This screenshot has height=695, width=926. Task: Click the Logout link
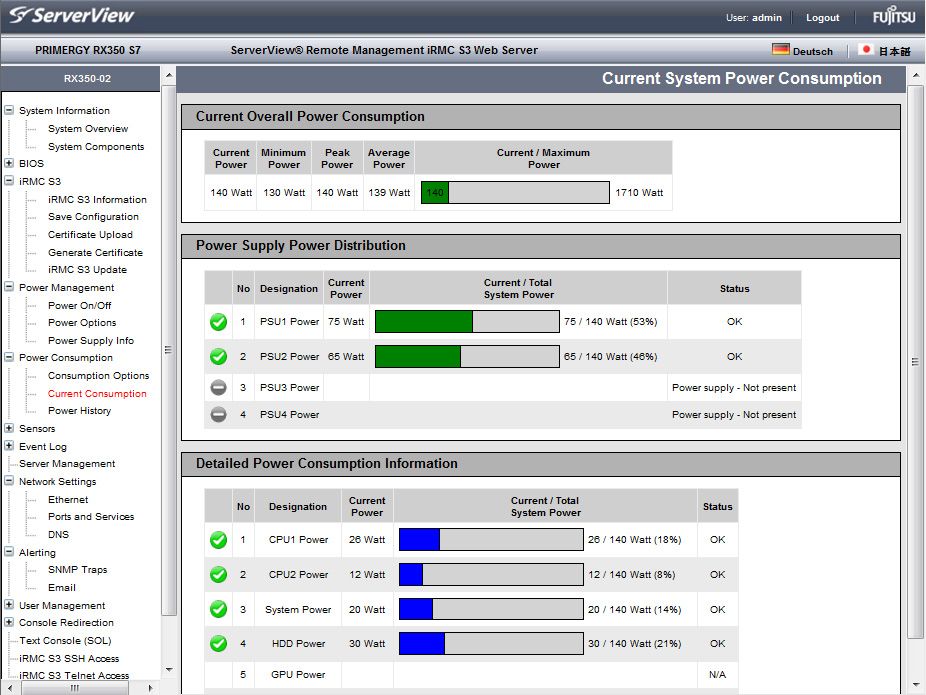tap(823, 18)
